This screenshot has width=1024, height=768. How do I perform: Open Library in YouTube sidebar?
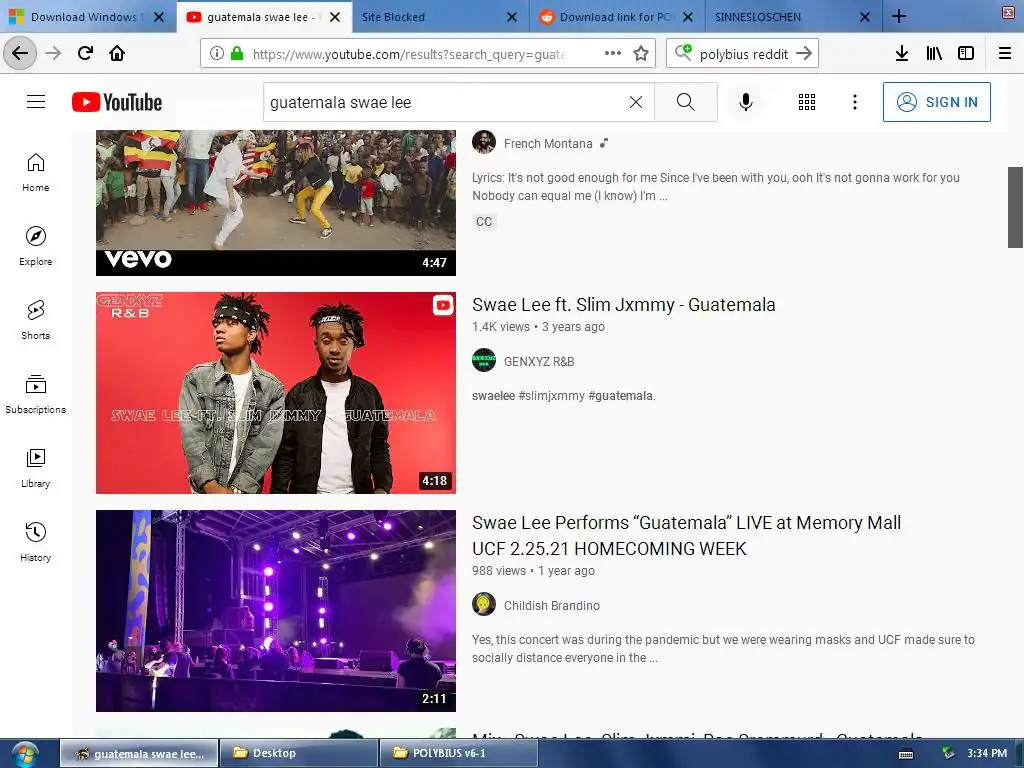(x=35, y=468)
